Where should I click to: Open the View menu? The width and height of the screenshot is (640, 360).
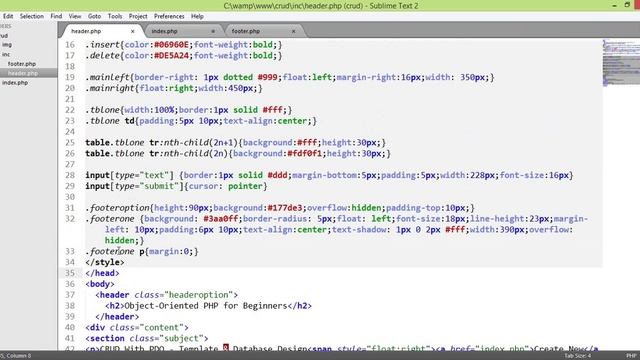click(75, 16)
